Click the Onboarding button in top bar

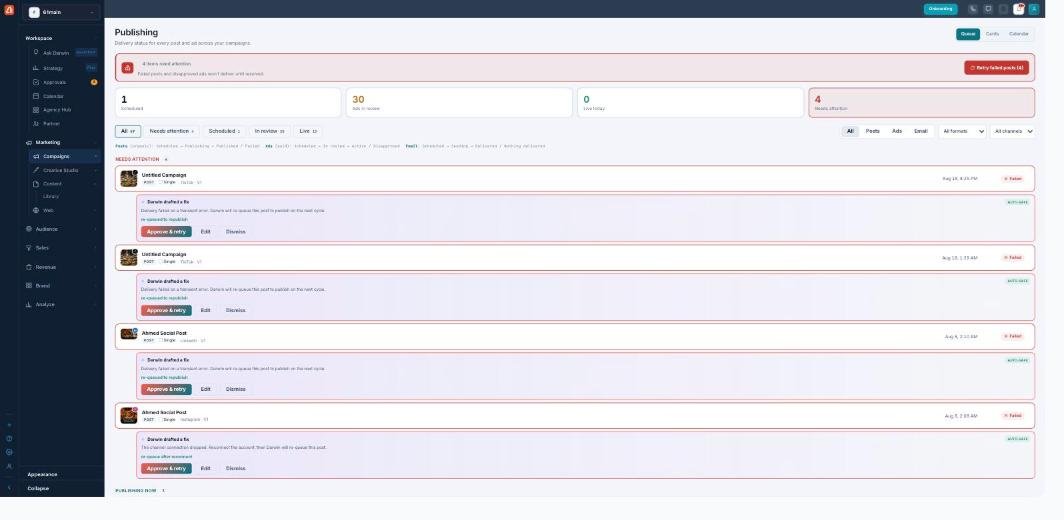click(x=940, y=9)
